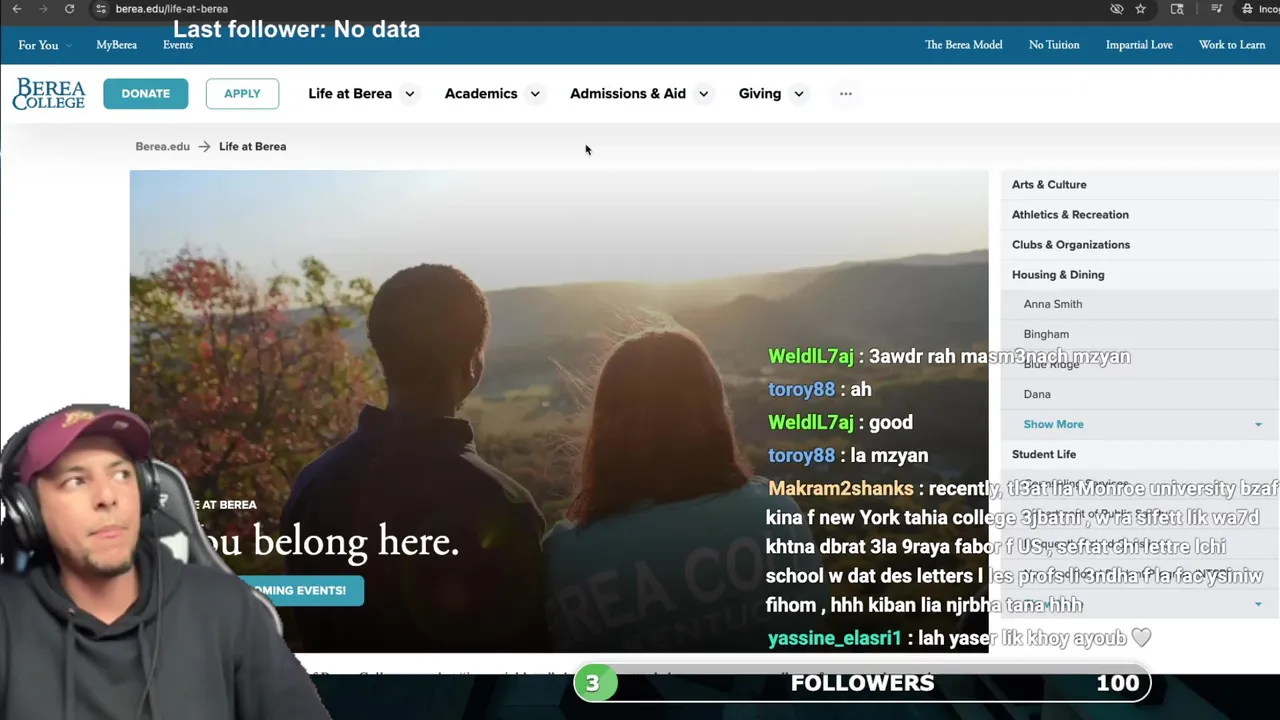Reload the Berea page

click(69, 9)
